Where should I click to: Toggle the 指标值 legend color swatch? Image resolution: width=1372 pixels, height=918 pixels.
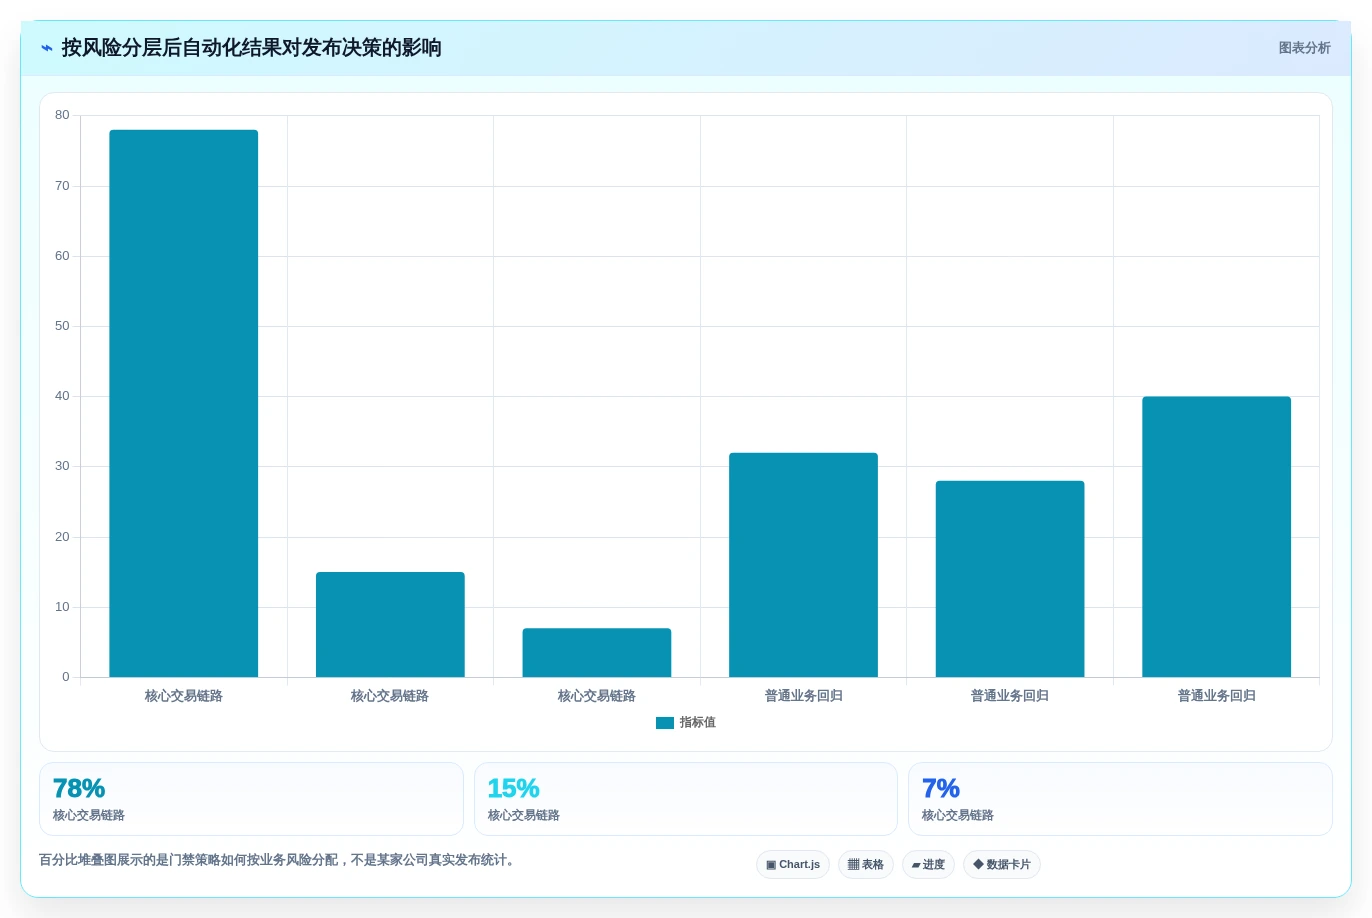coord(665,723)
